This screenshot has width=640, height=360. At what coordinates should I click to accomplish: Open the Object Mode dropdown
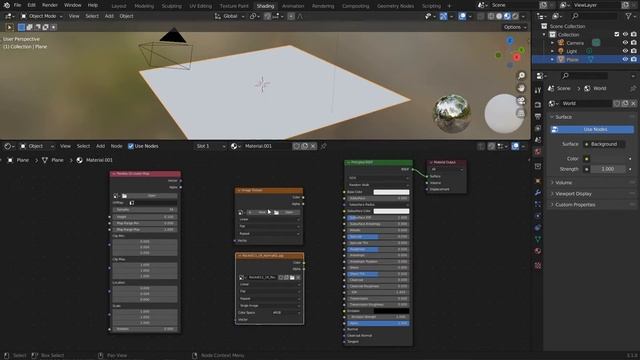pos(41,16)
